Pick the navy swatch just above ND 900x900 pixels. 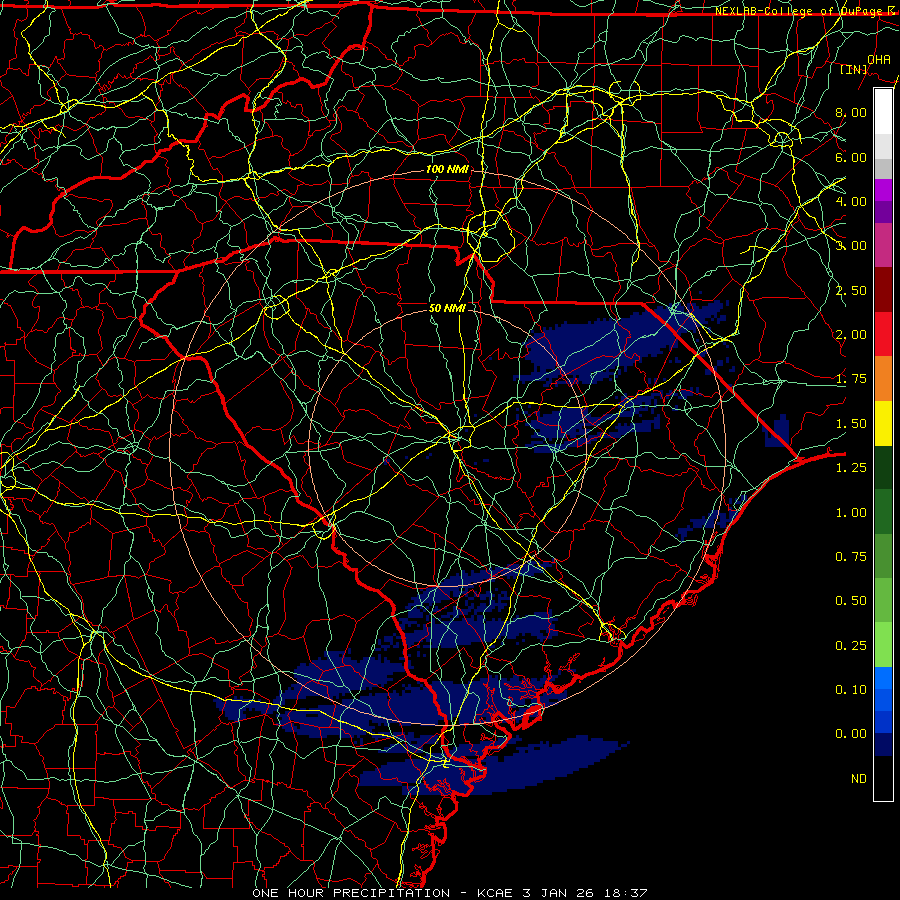[x=883, y=746]
